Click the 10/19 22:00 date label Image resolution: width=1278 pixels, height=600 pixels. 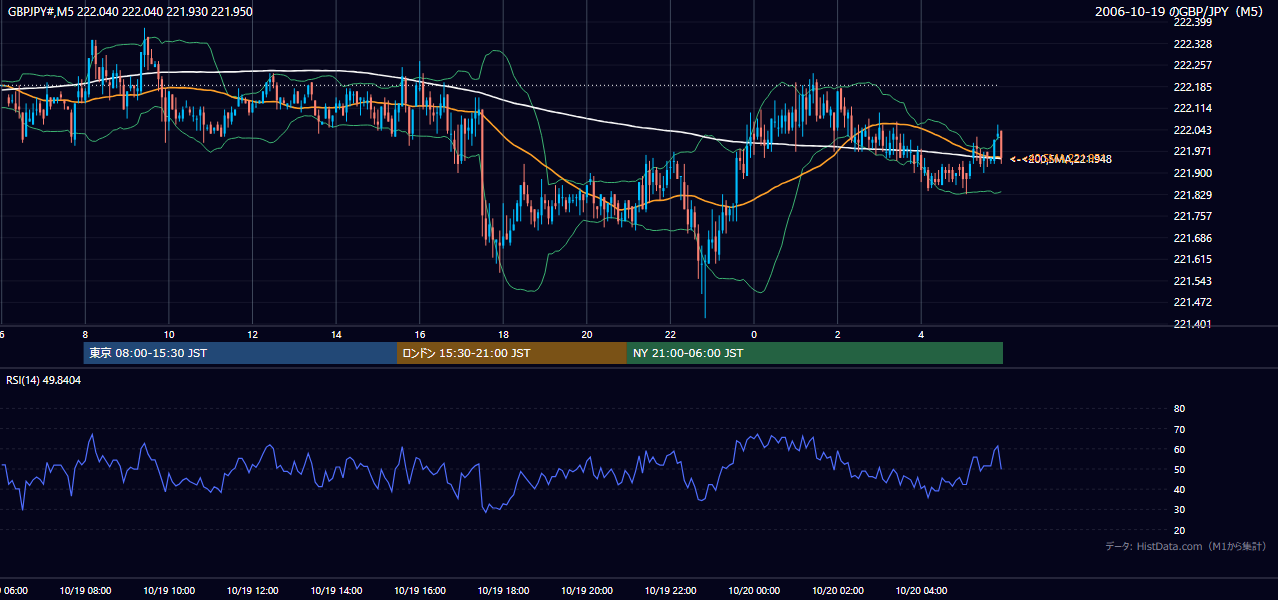click(x=670, y=591)
